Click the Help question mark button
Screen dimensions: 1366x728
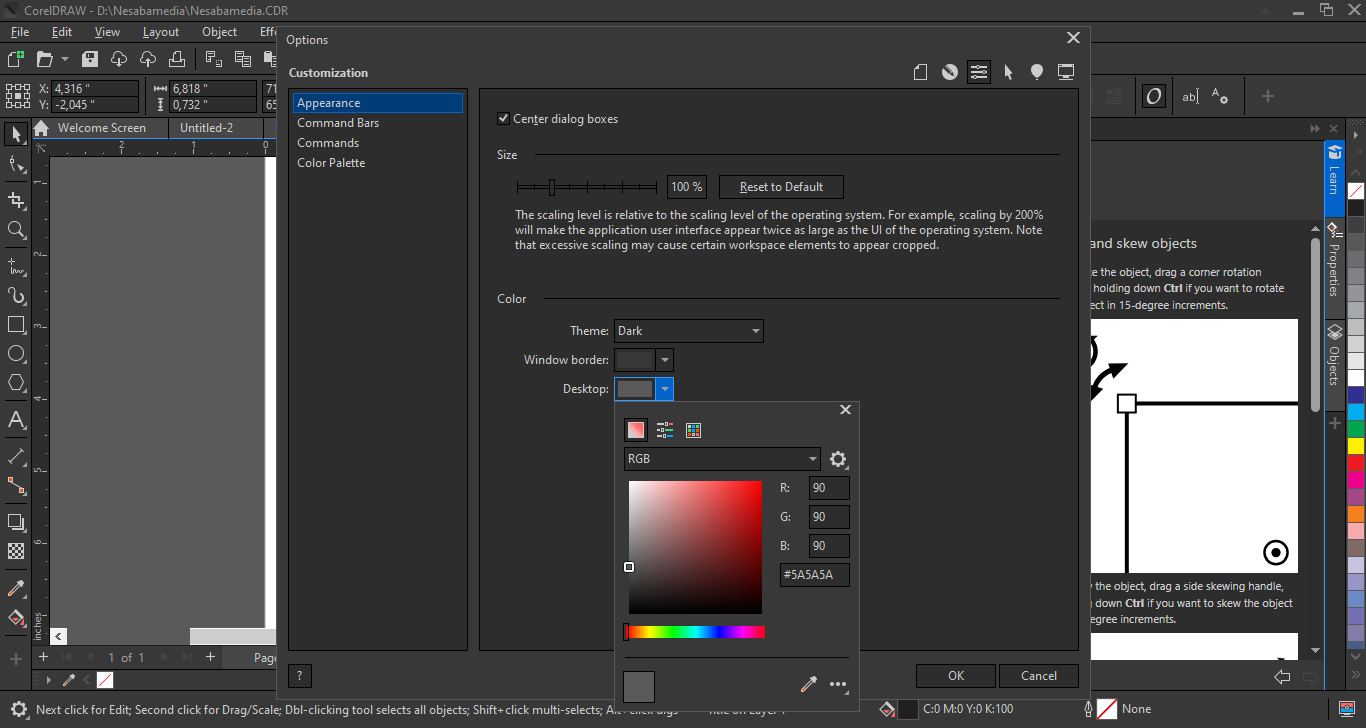click(300, 676)
